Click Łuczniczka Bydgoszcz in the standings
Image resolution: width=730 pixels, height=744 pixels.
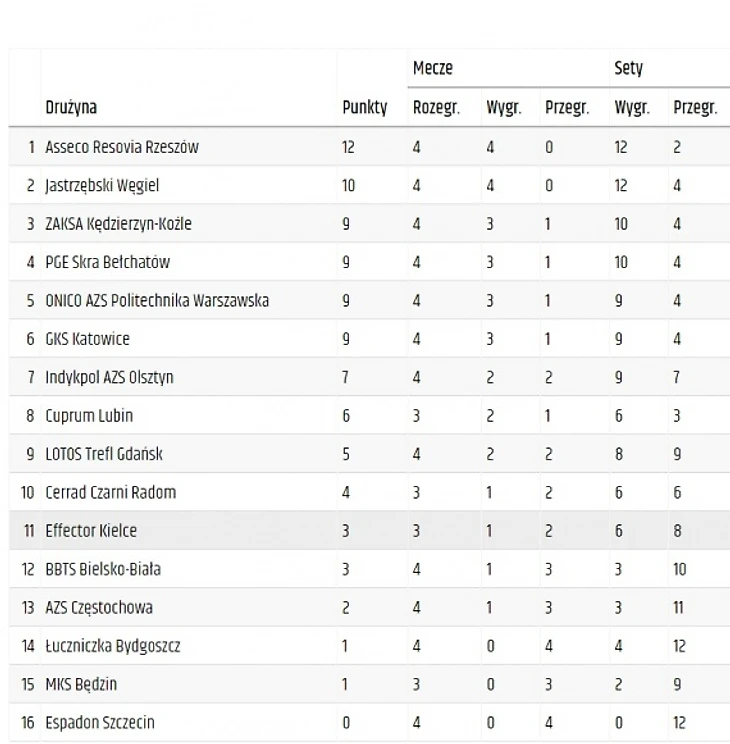(x=112, y=646)
